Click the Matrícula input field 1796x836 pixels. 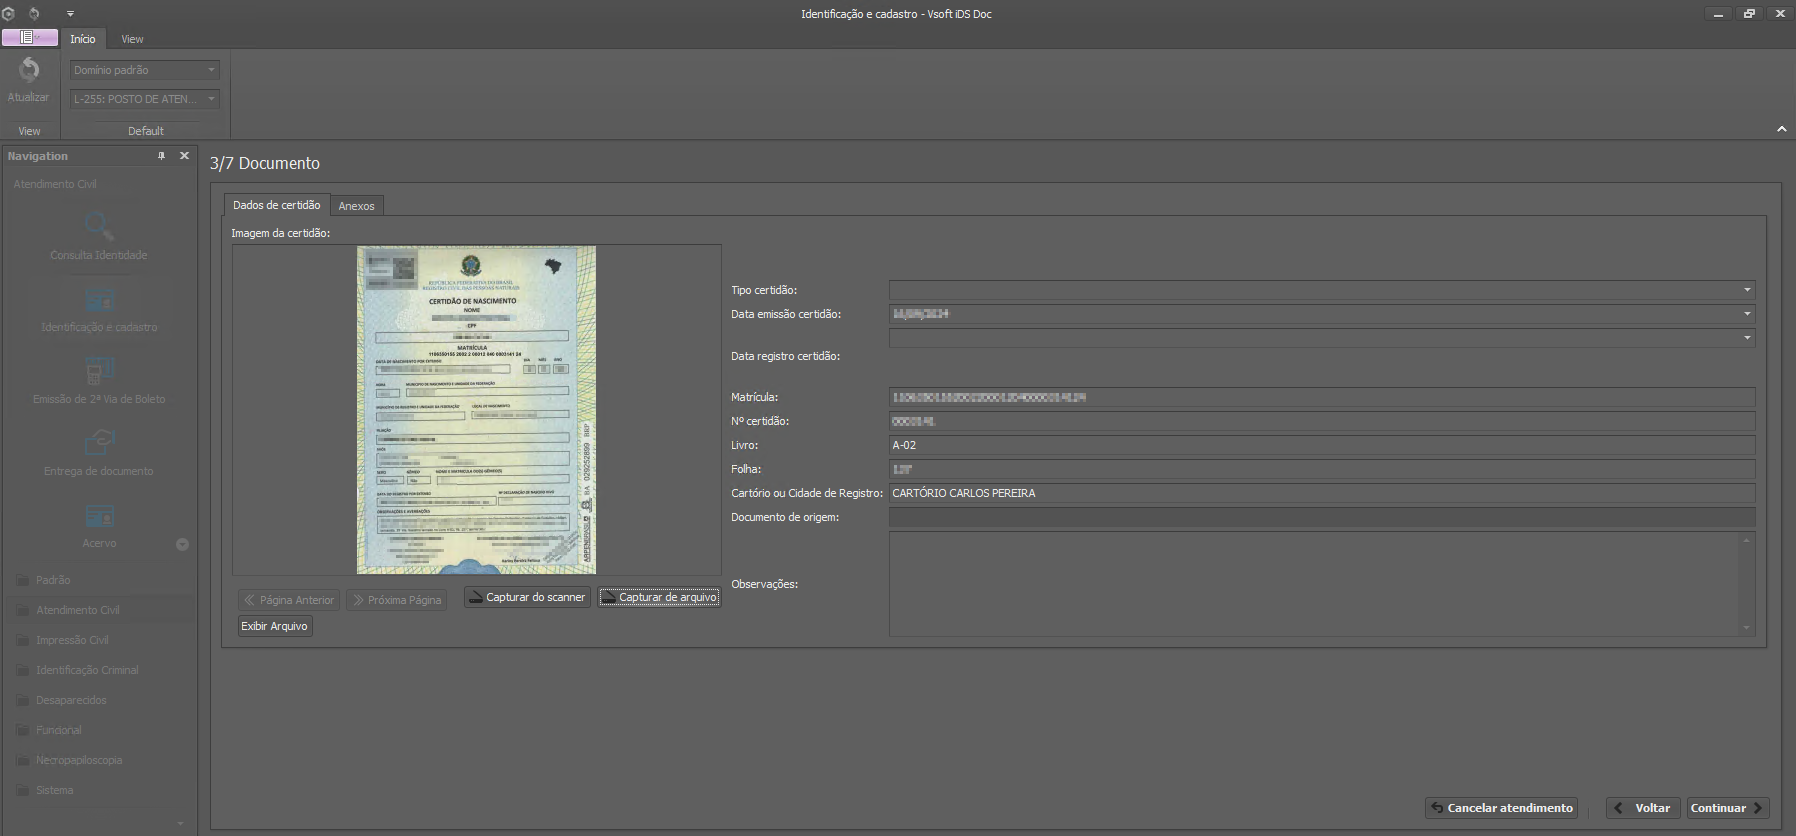1322,397
